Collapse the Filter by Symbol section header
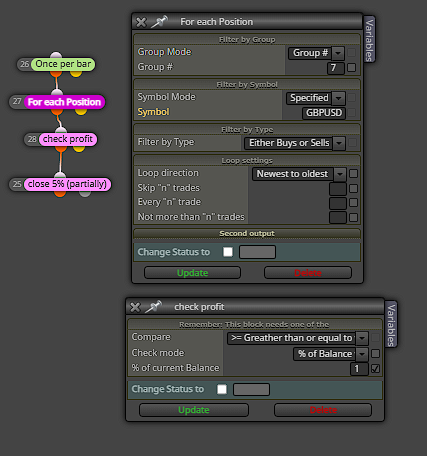 [x=247, y=85]
